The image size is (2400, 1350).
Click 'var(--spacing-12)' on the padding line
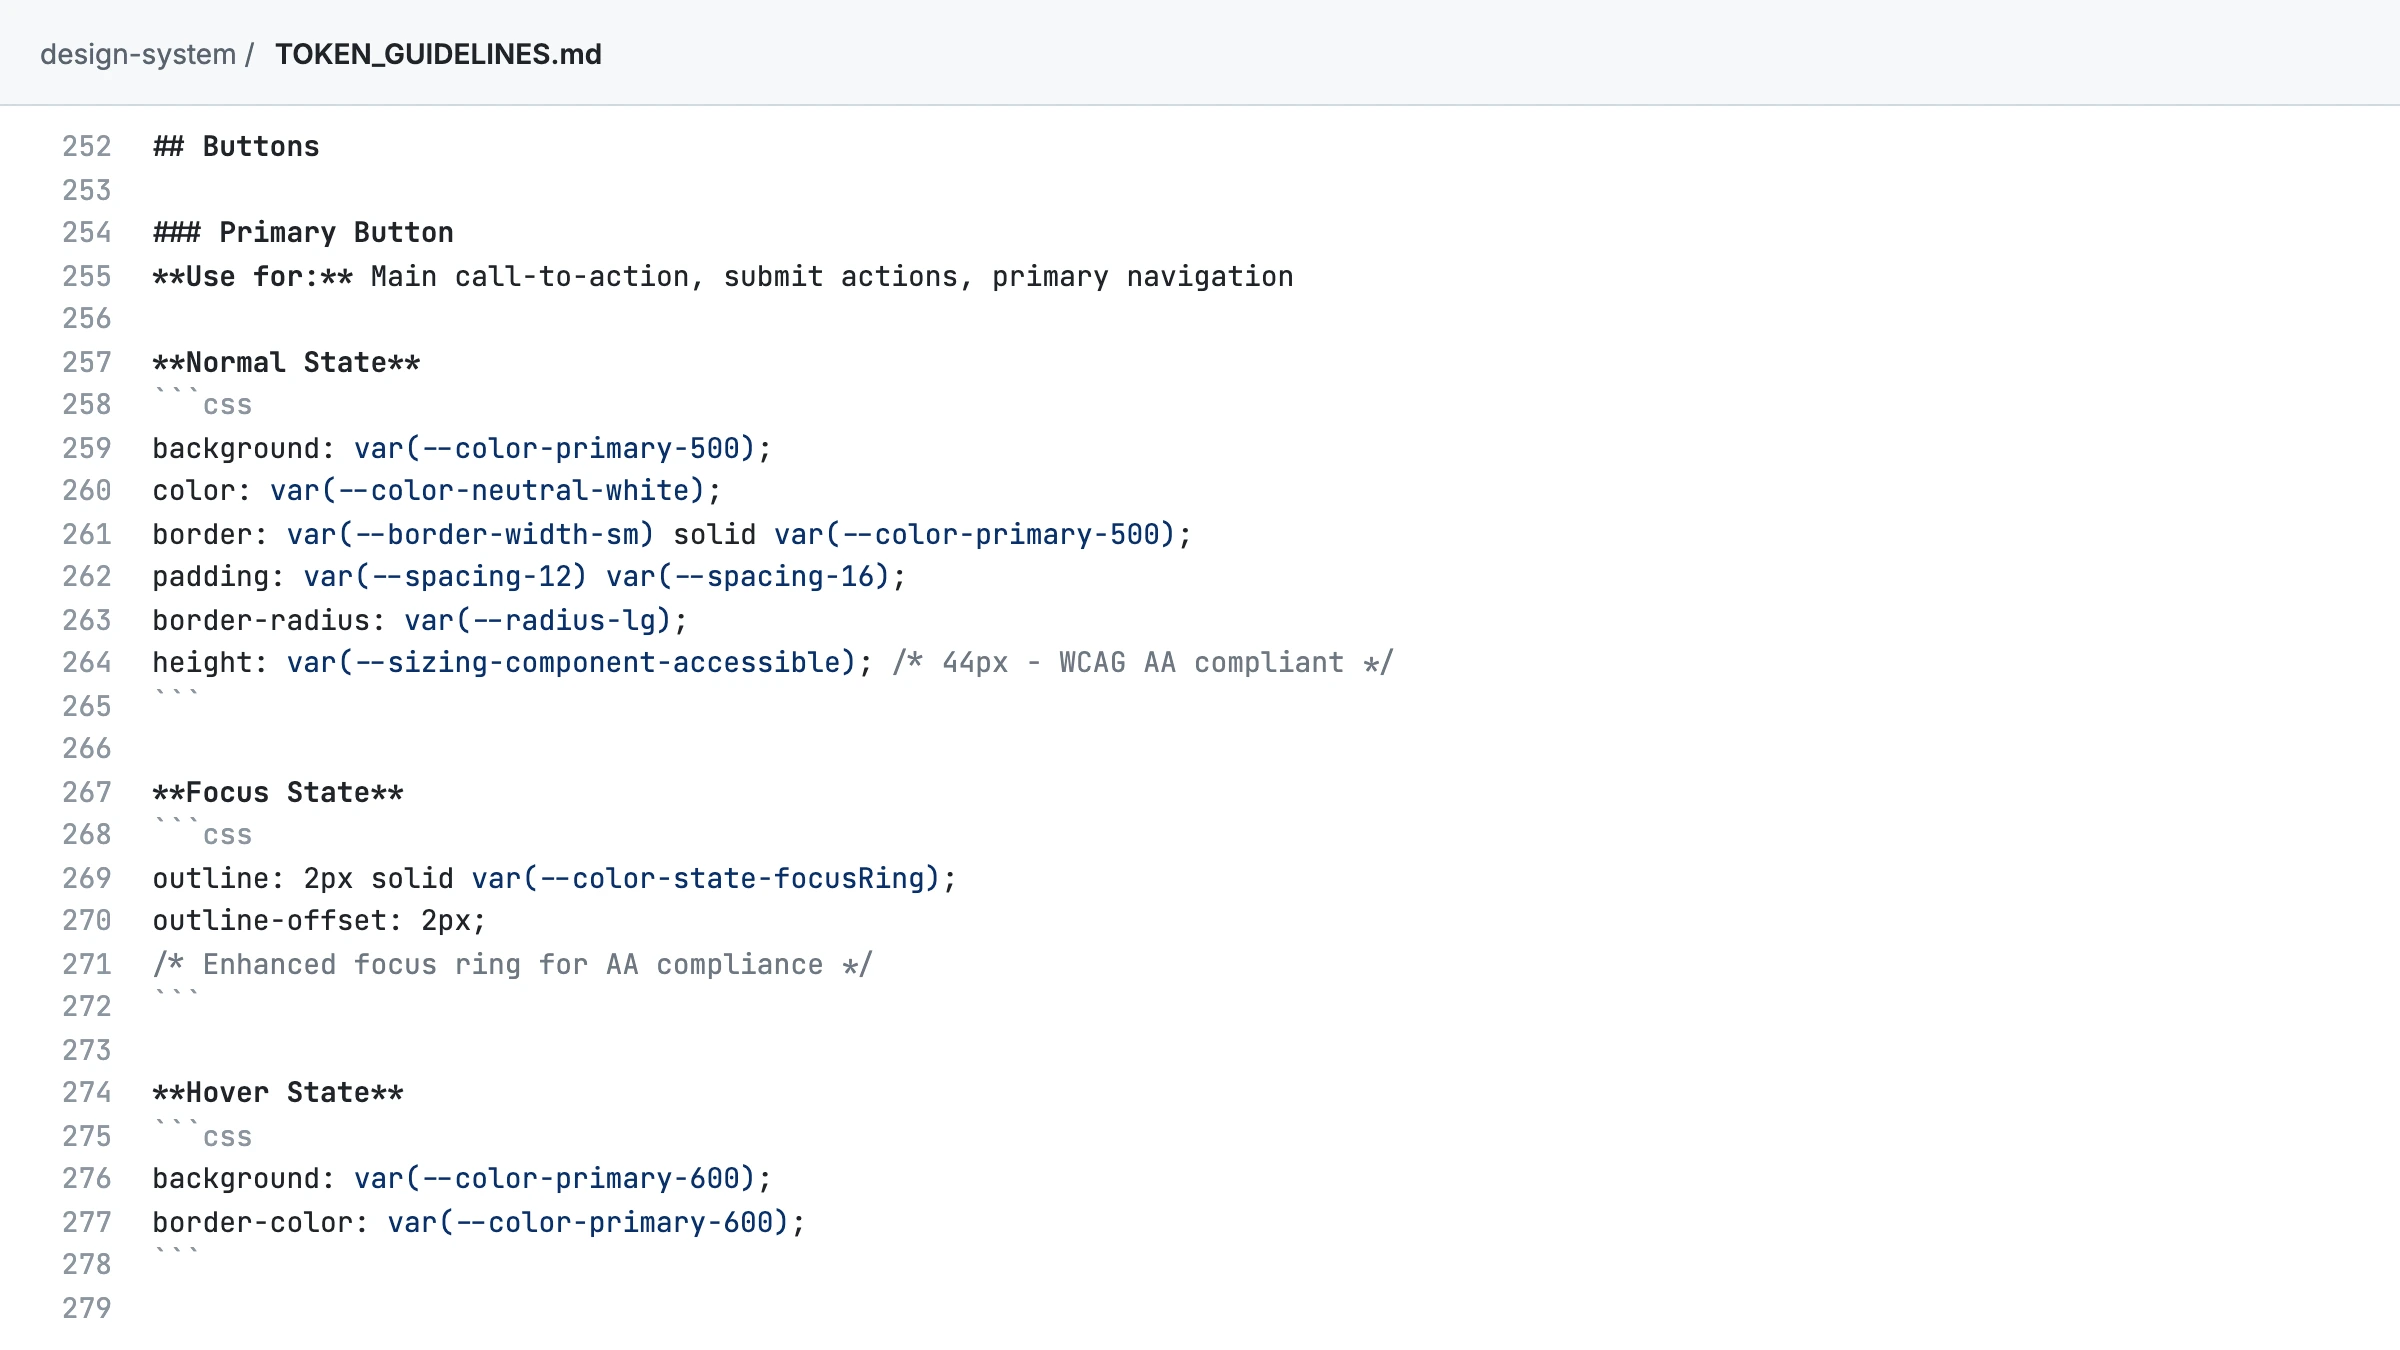tap(445, 577)
